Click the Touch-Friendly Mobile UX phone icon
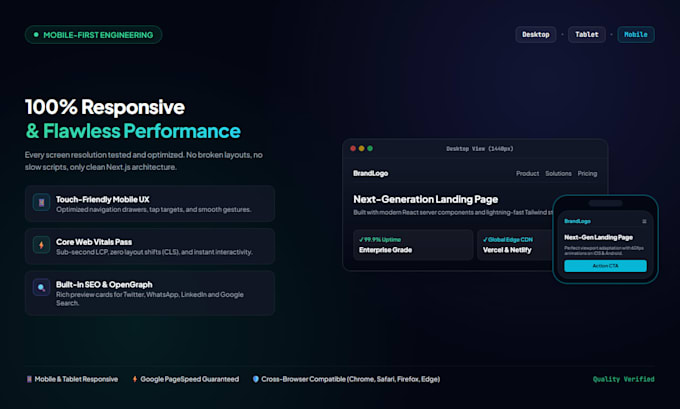This screenshot has width=680, height=409. coord(42,203)
